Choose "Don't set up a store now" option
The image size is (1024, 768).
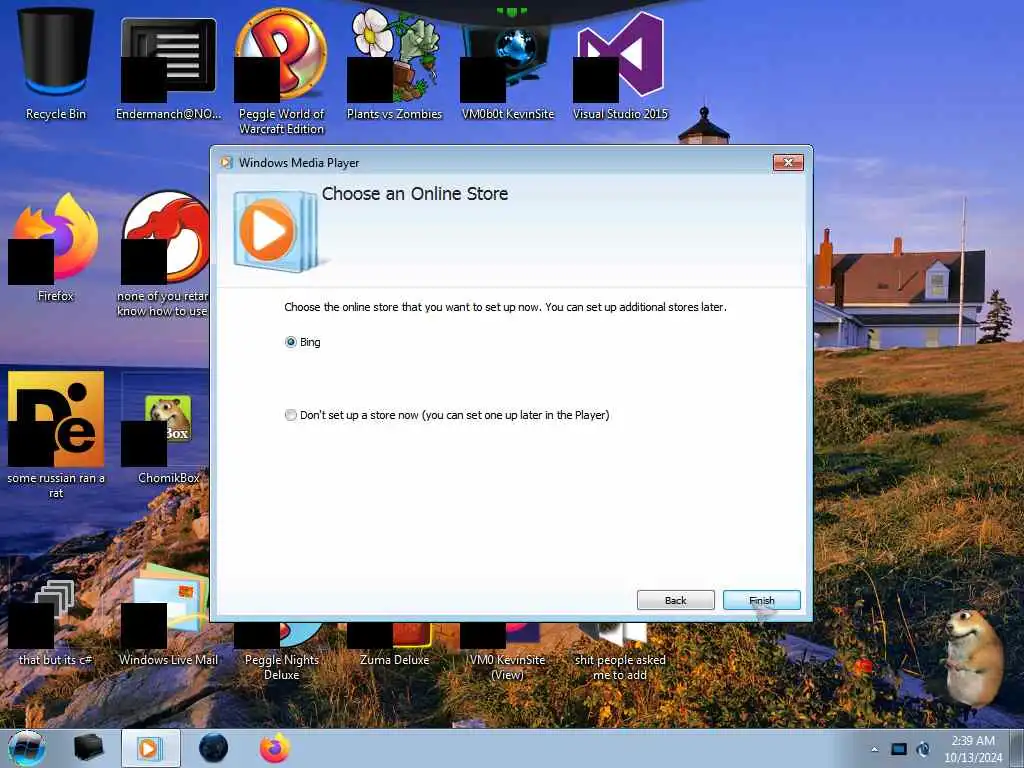[x=291, y=415]
